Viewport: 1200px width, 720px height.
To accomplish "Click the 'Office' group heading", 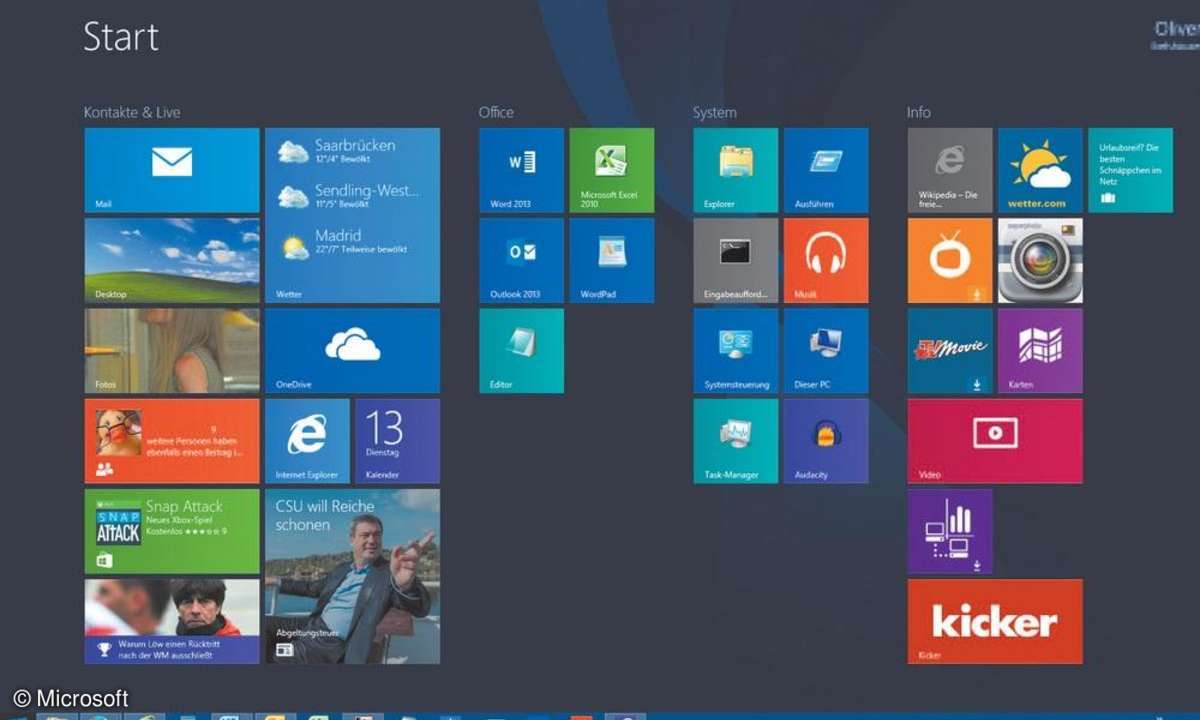I will point(496,112).
